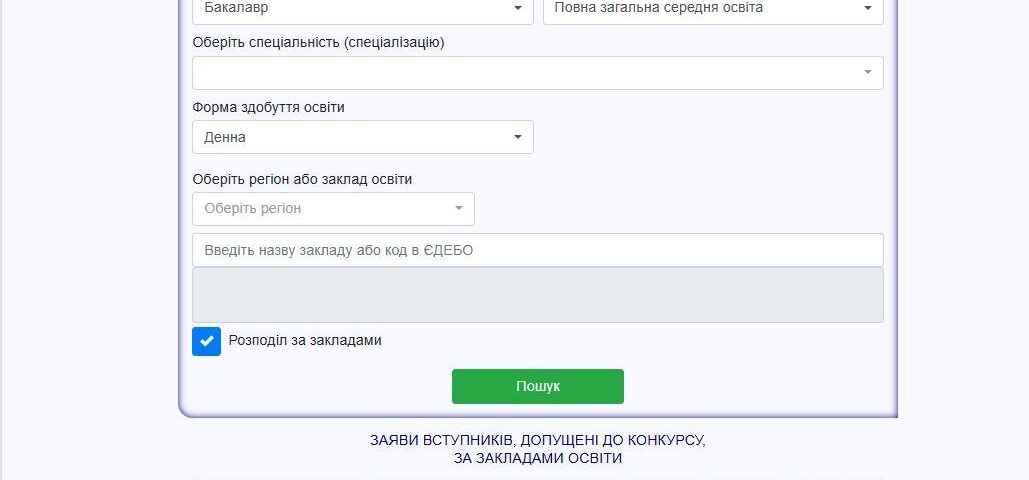Image resolution: width=1029 pixels, height=480 pixels.
Task: Click the Розподіл за закладами label text
Action: point(305,341)
